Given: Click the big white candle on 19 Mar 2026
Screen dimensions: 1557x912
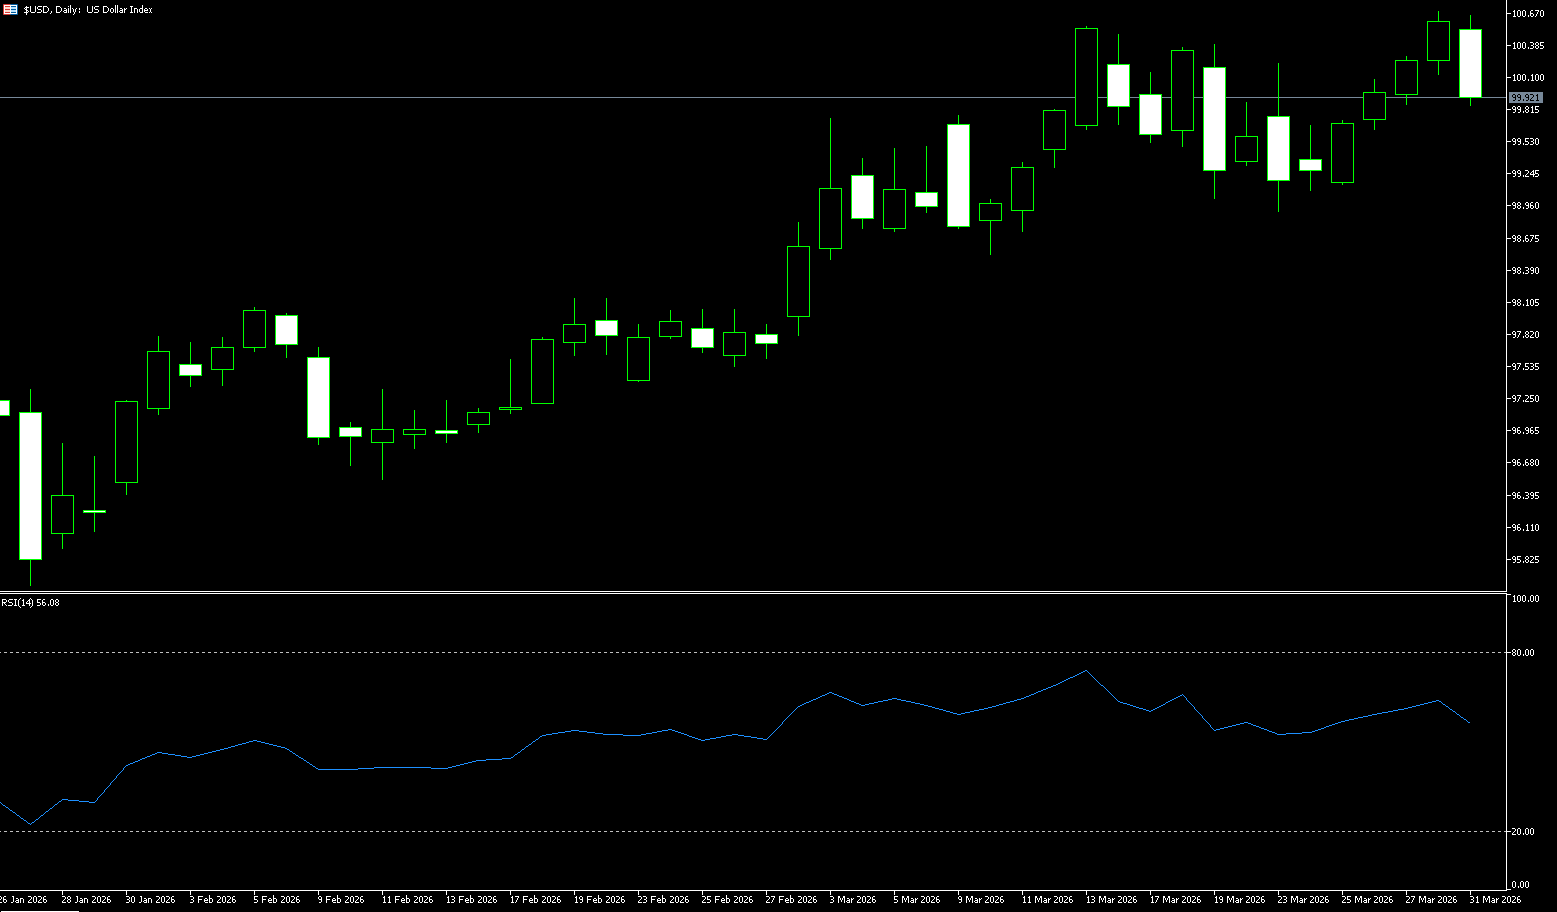Looking at the screenshot, I should (1214, 119).
